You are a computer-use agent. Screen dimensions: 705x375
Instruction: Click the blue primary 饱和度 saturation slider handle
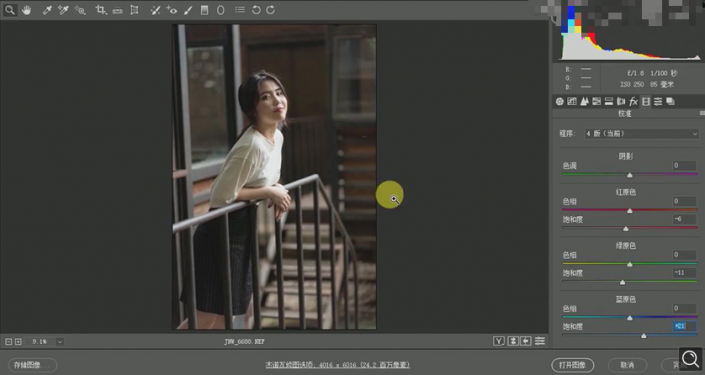(644, 336)
